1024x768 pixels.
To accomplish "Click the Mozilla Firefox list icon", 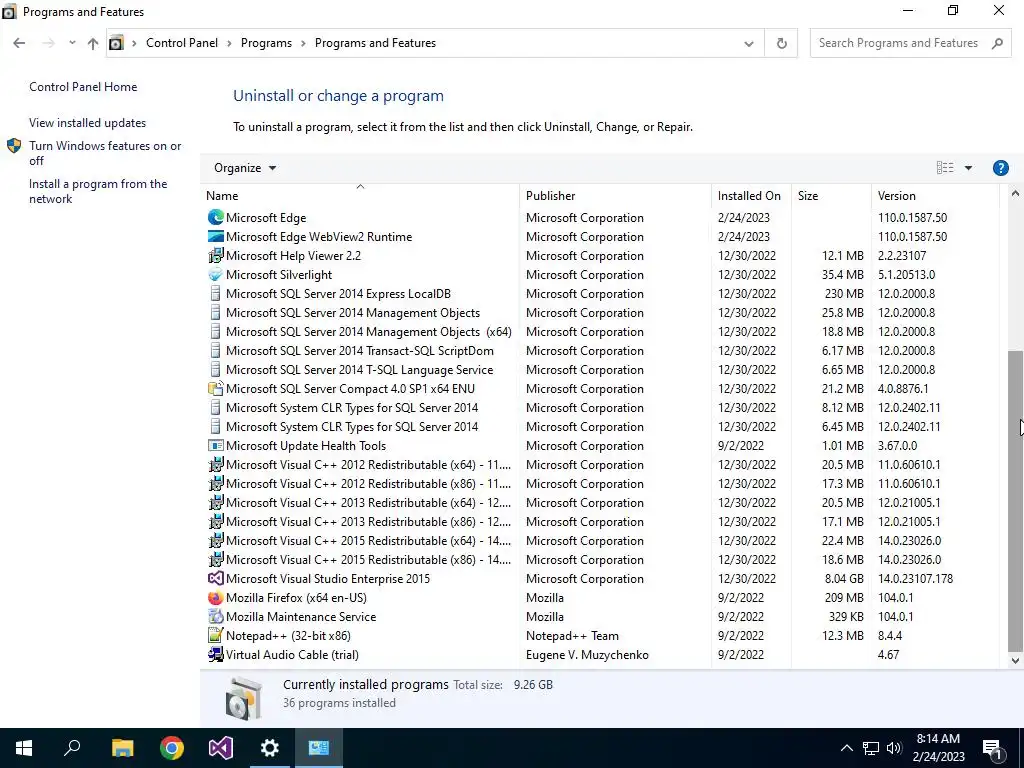I will [216, 597].
